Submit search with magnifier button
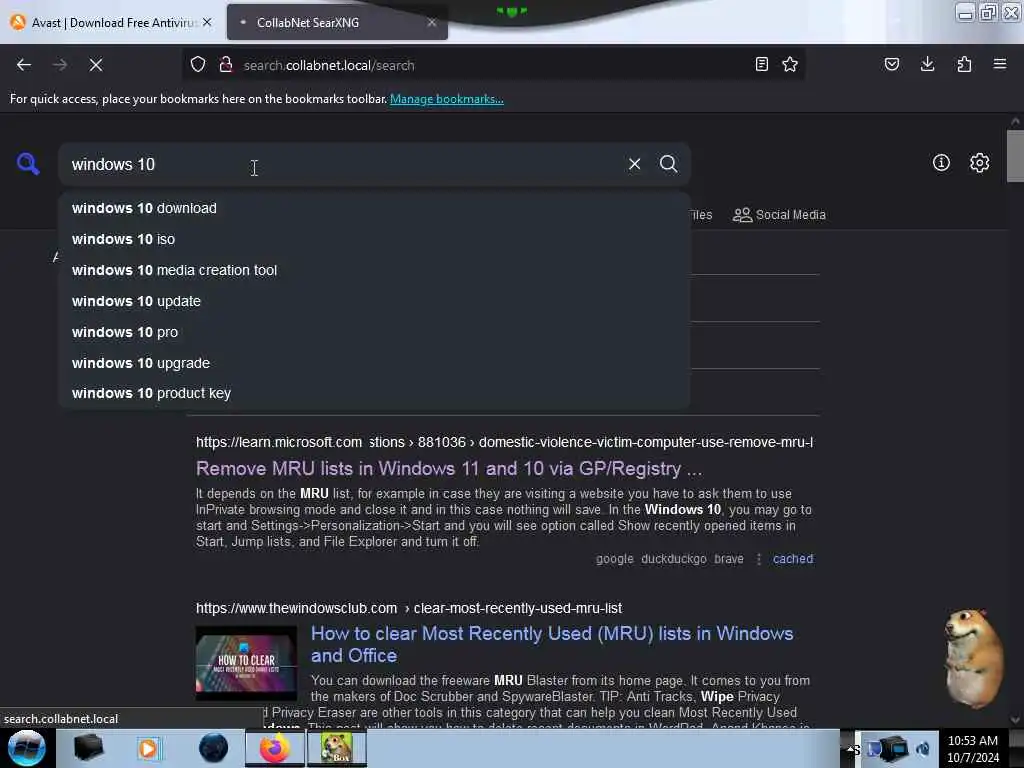The width and height of the screenshot is (1024, 768). coord(668,164)
